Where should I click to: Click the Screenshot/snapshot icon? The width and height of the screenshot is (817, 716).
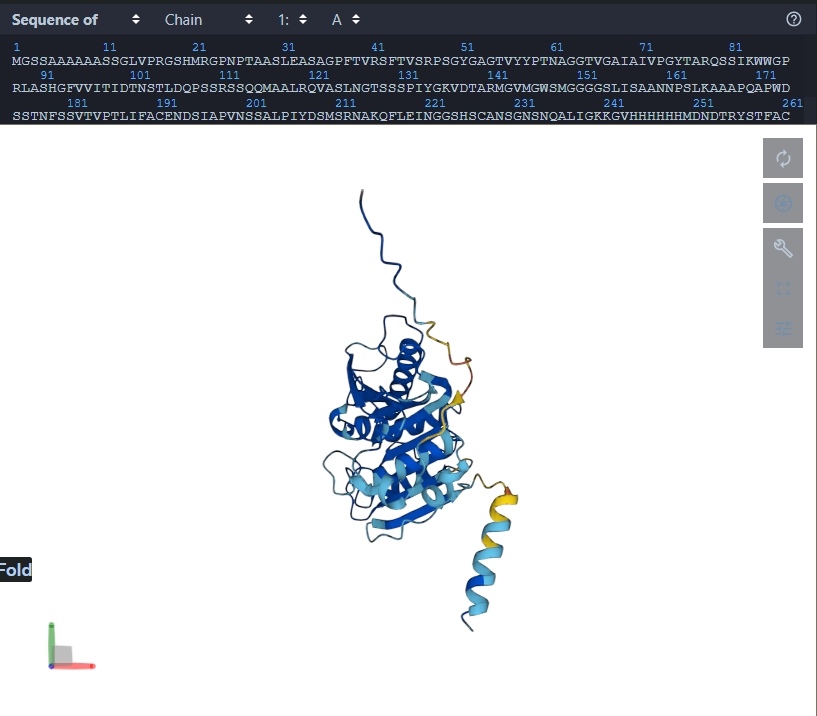tap(783, 203)
